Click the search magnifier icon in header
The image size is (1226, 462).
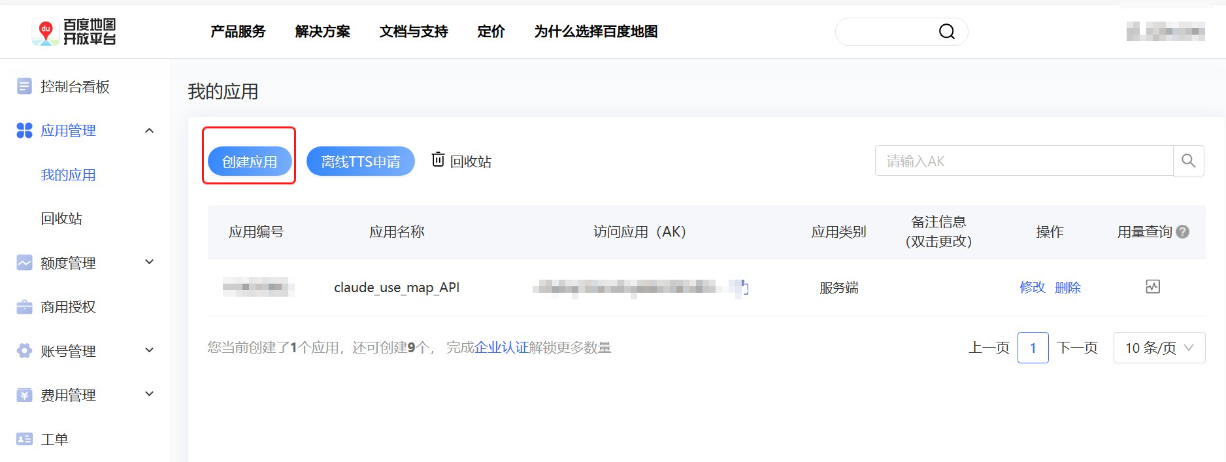(x=946, y=31)
